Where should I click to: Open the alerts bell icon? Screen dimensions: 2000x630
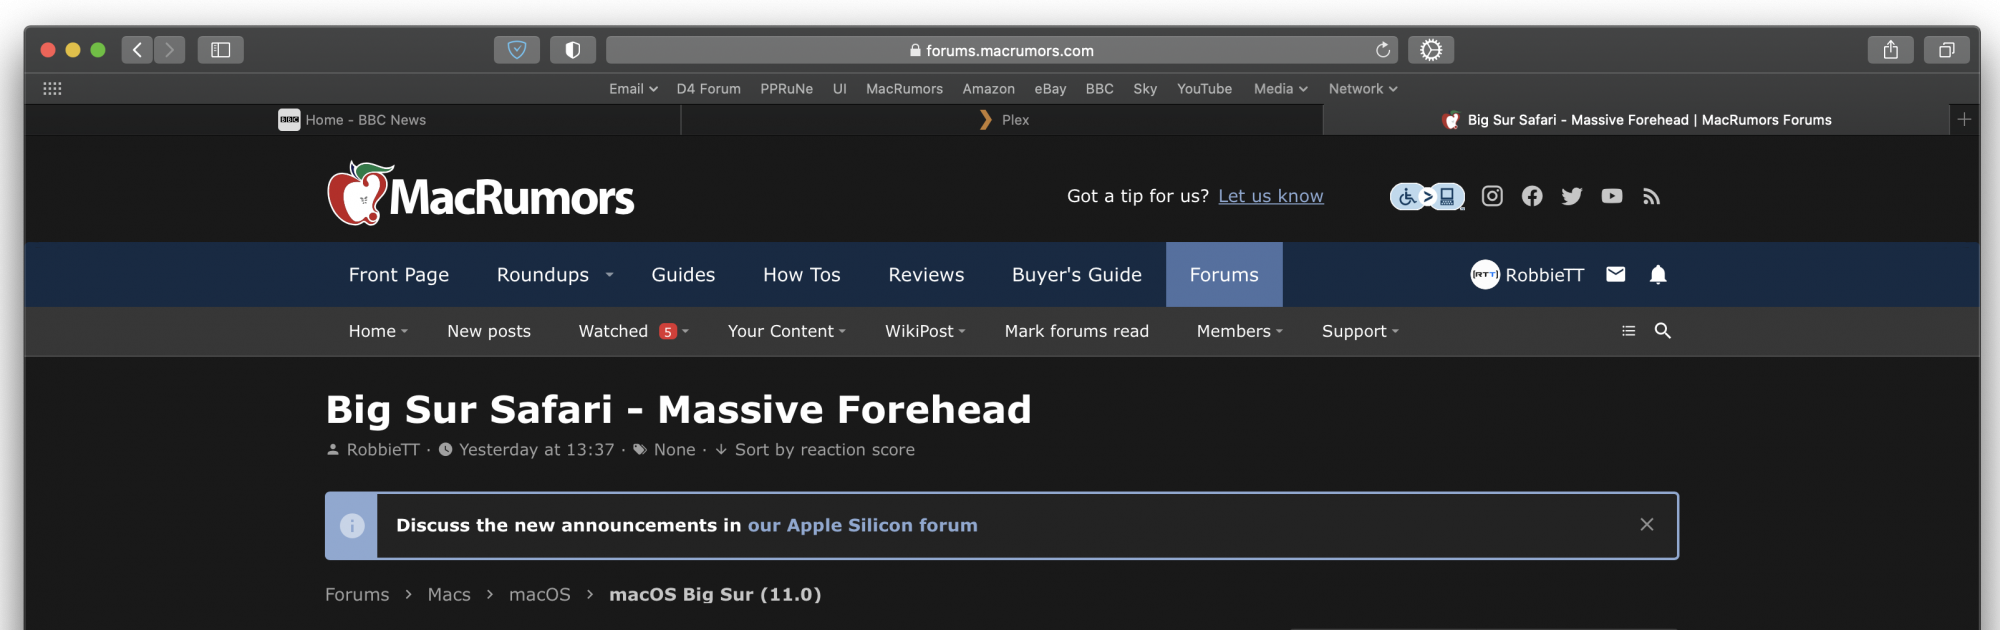coord(1658,274)
